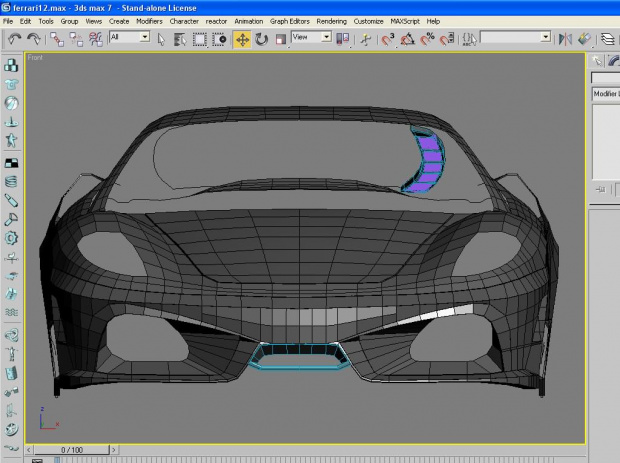Open the File menu
The image size is (620, 463).
pos(8,21)
